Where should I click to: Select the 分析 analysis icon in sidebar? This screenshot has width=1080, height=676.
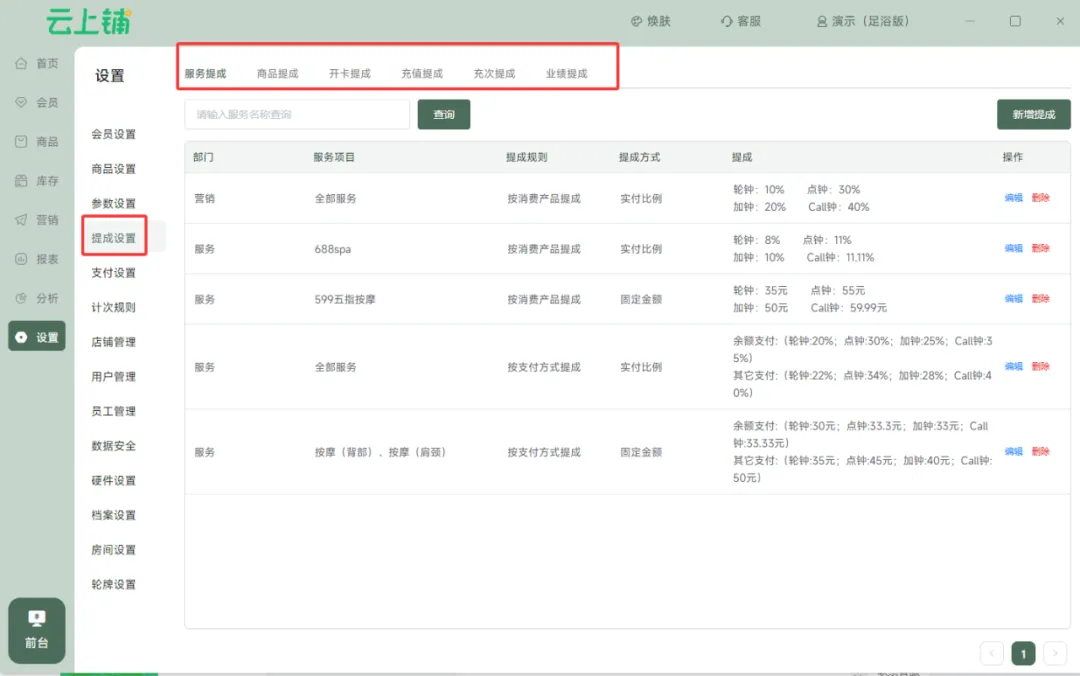tap(21, 298)
